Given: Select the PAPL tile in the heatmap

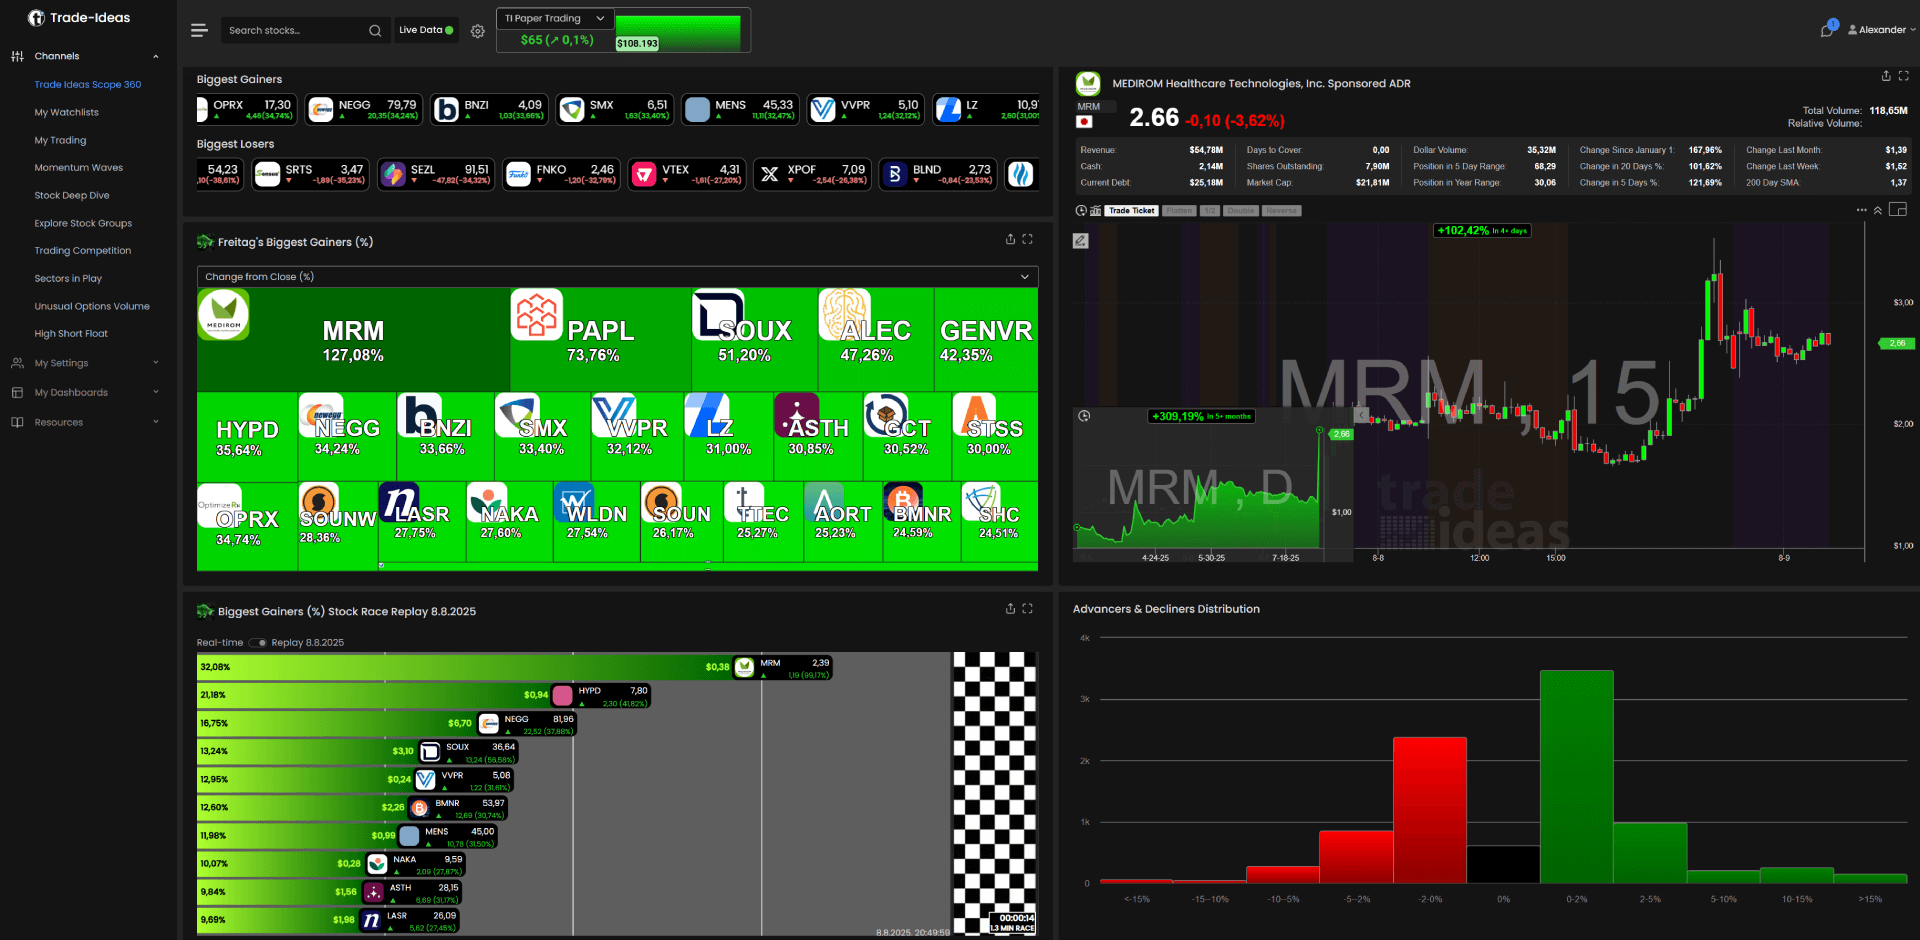Looking at the screenshot, I should click(600, 340).
